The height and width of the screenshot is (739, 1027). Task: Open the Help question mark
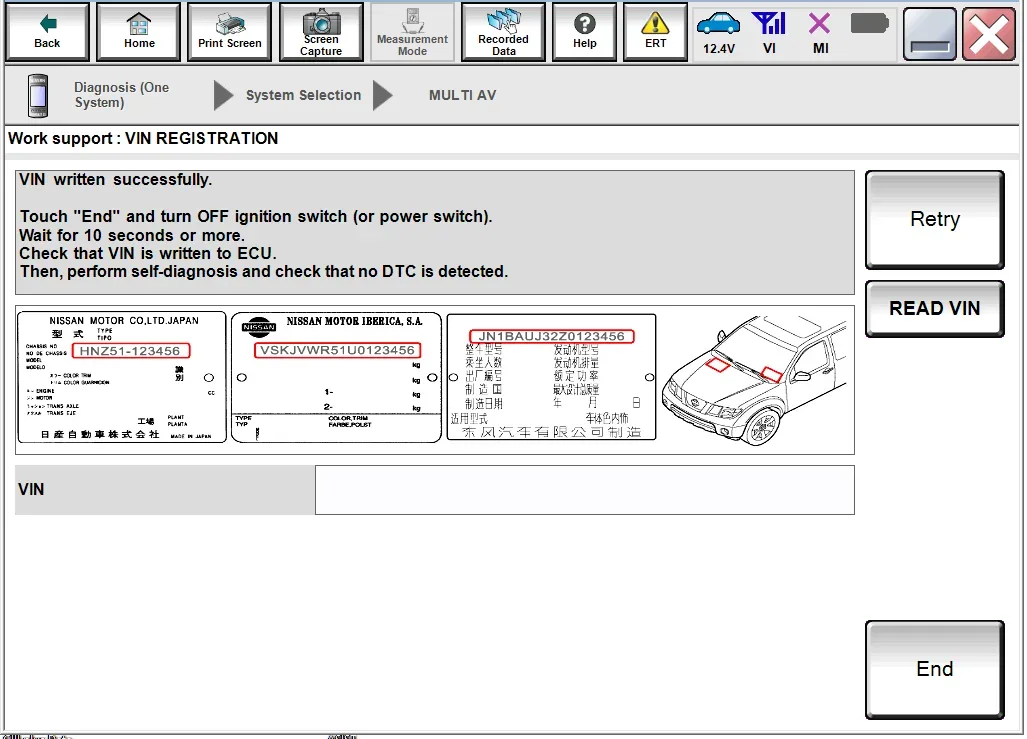click(x=584, y=24)
